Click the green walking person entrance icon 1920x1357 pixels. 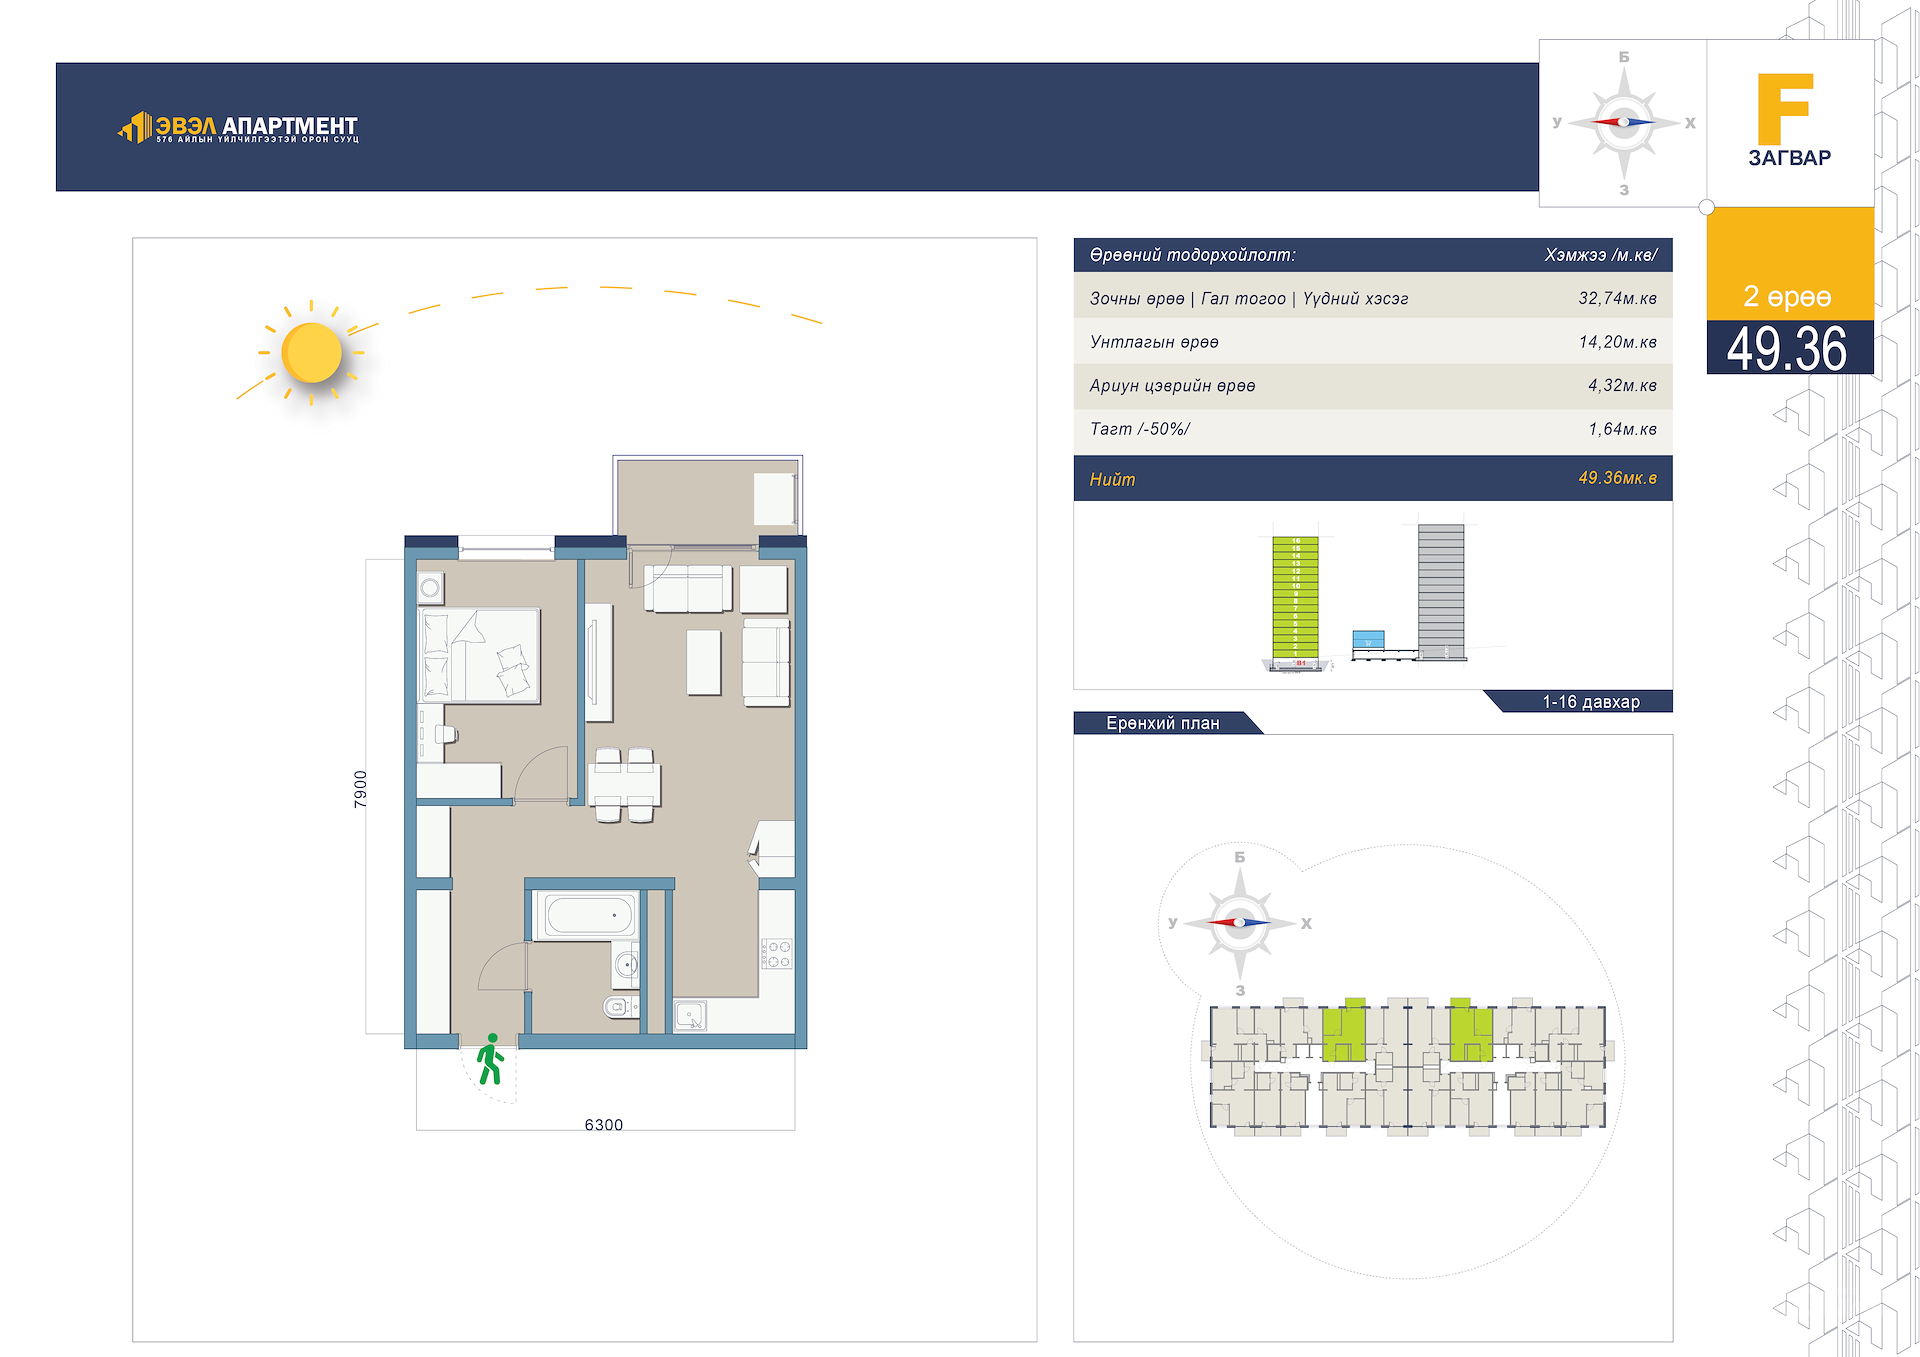point(490,1060)
